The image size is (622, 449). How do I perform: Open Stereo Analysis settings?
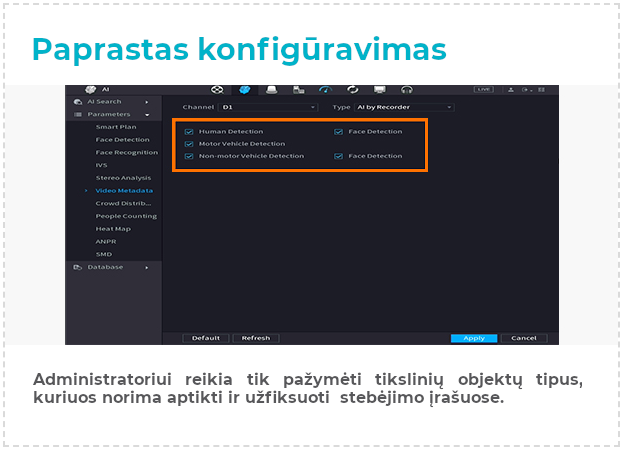click(x=123, y=178)
